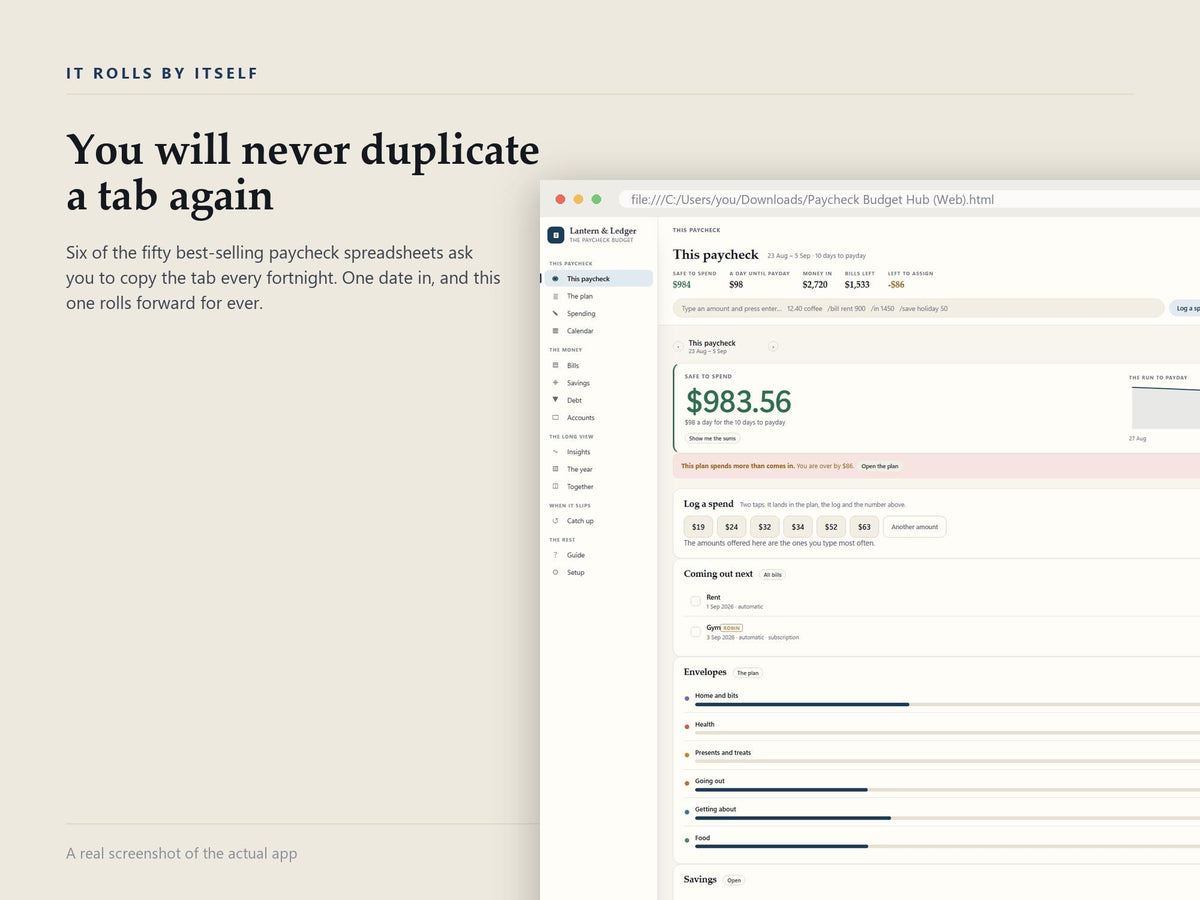Click The plan pill beside Envelopes

coord(747,673)
